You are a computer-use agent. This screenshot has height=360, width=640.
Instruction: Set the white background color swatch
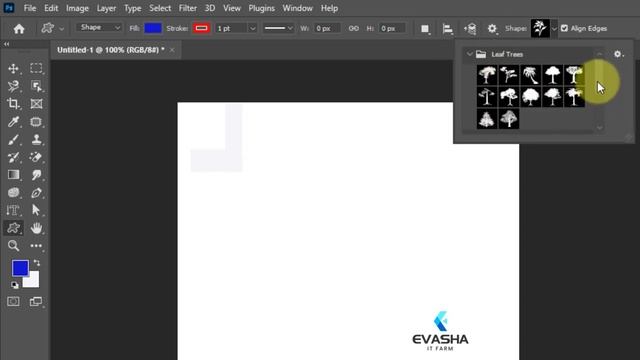coord(33,281)
